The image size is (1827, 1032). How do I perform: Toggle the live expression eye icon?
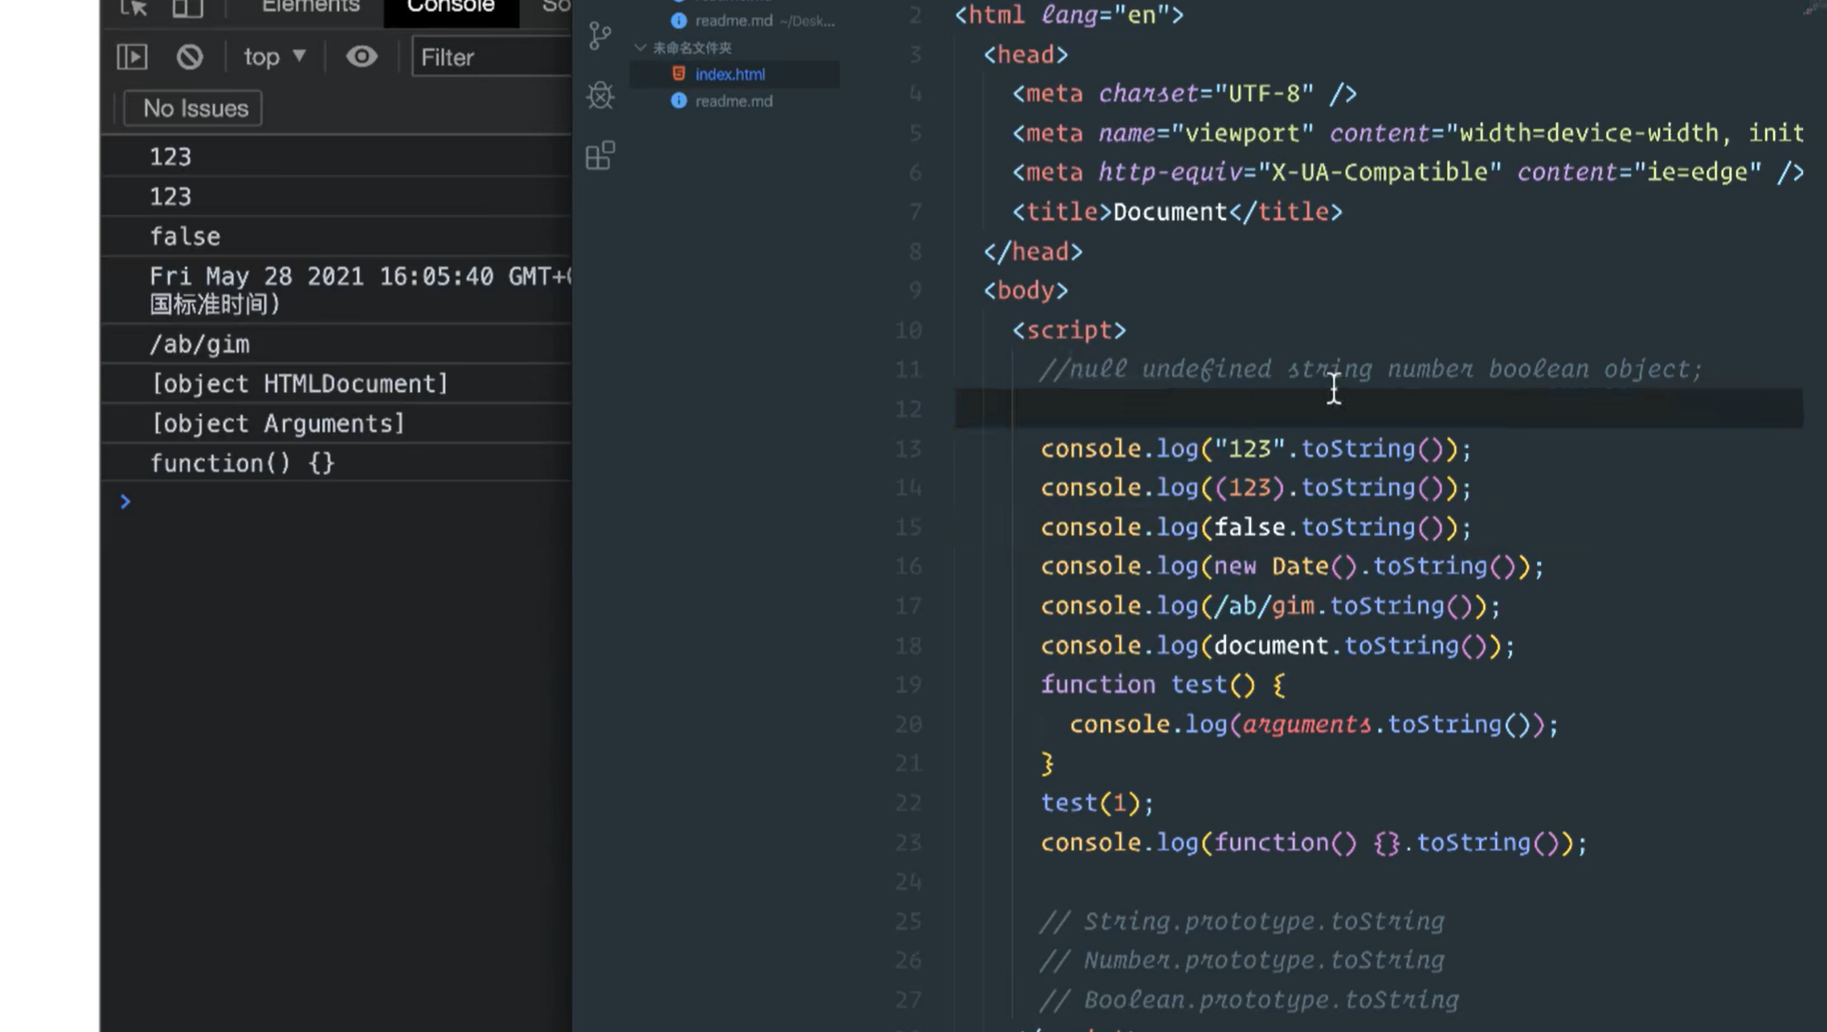[361, 57]
